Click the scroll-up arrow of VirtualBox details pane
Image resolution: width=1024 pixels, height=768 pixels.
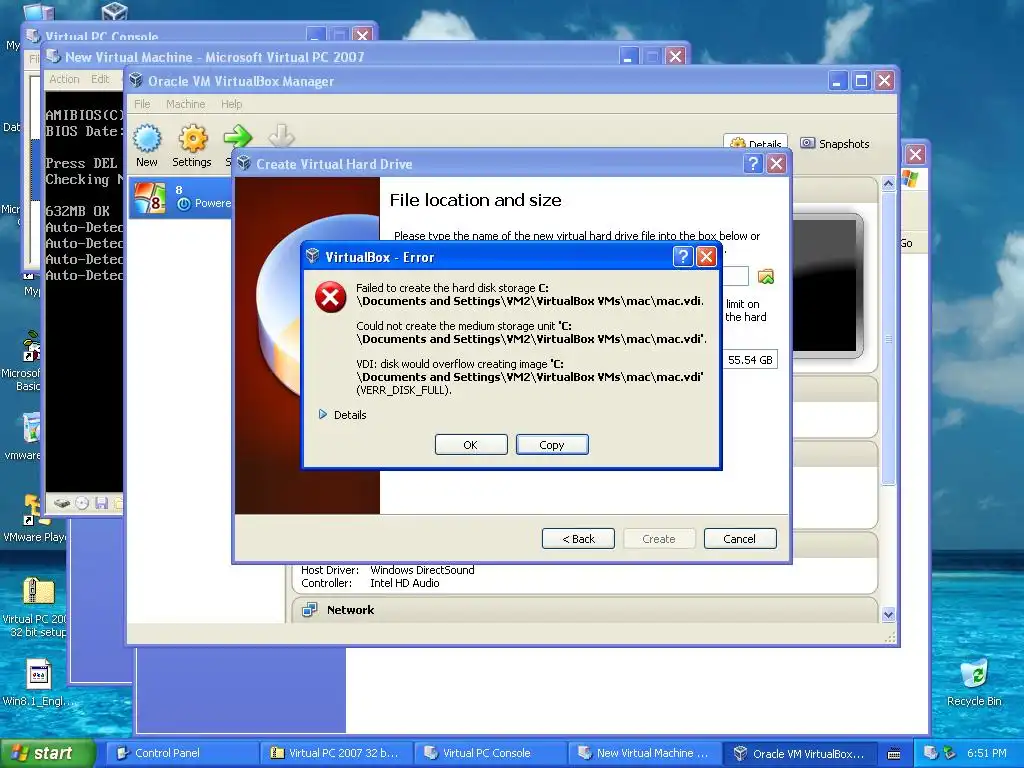[888, 184]
